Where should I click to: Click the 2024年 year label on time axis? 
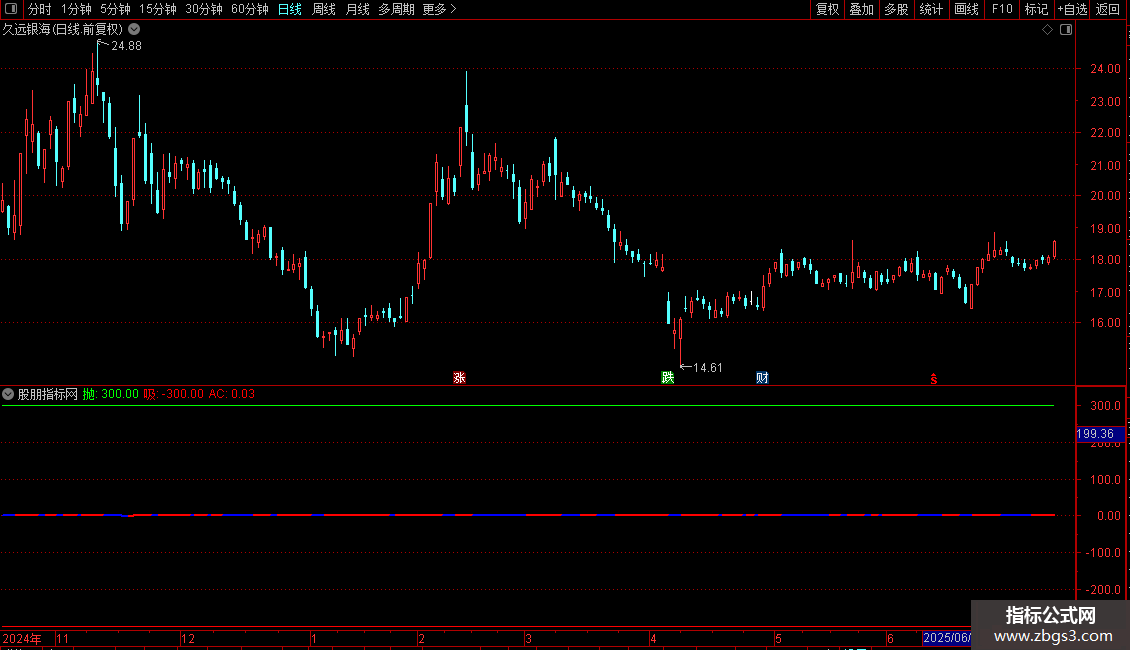pyautogui.click(x=22, y=638)
